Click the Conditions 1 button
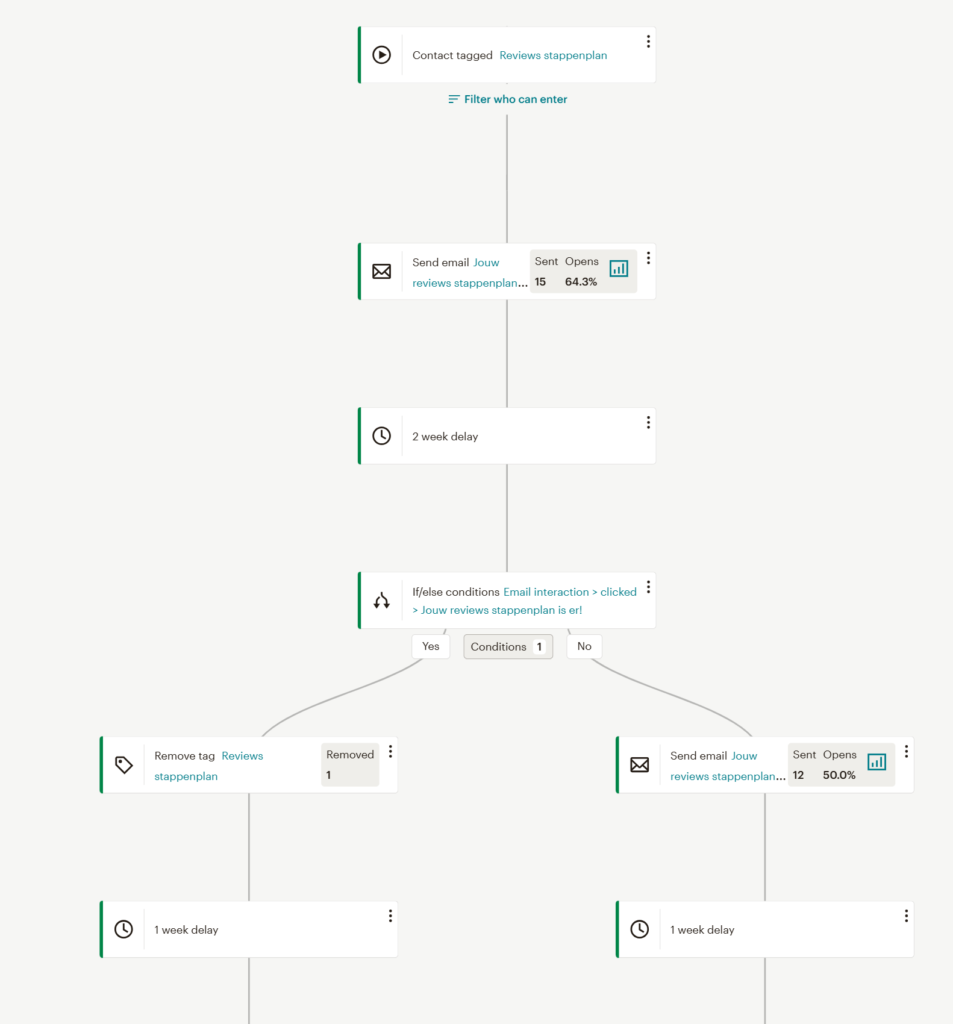 coord(508,647)
